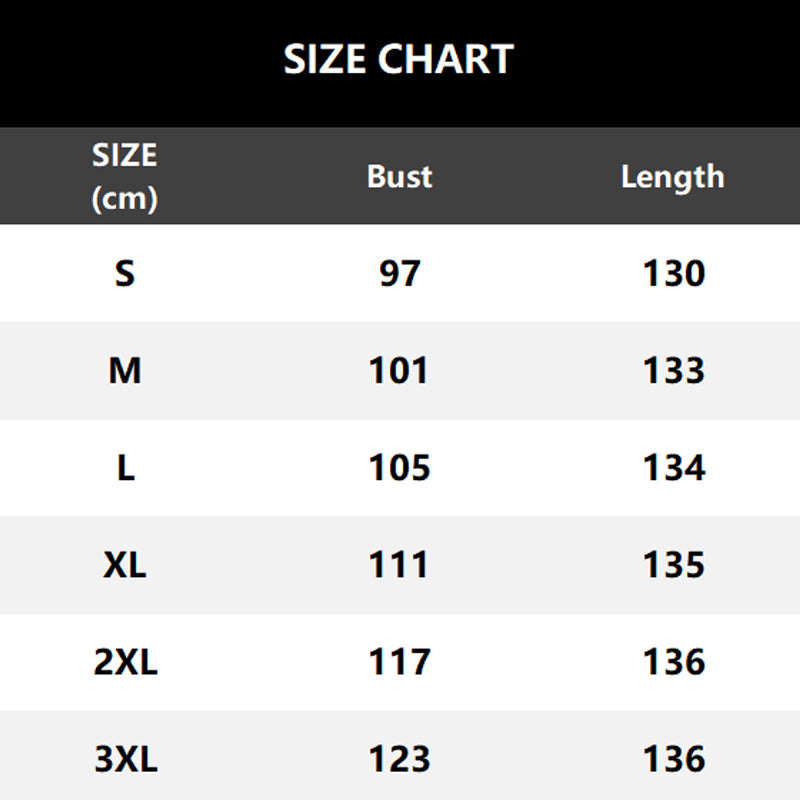Click the SIZE CHART title text
Viewport: 800px width, 800px height.
pyautogui.click(x=398, y=59)
